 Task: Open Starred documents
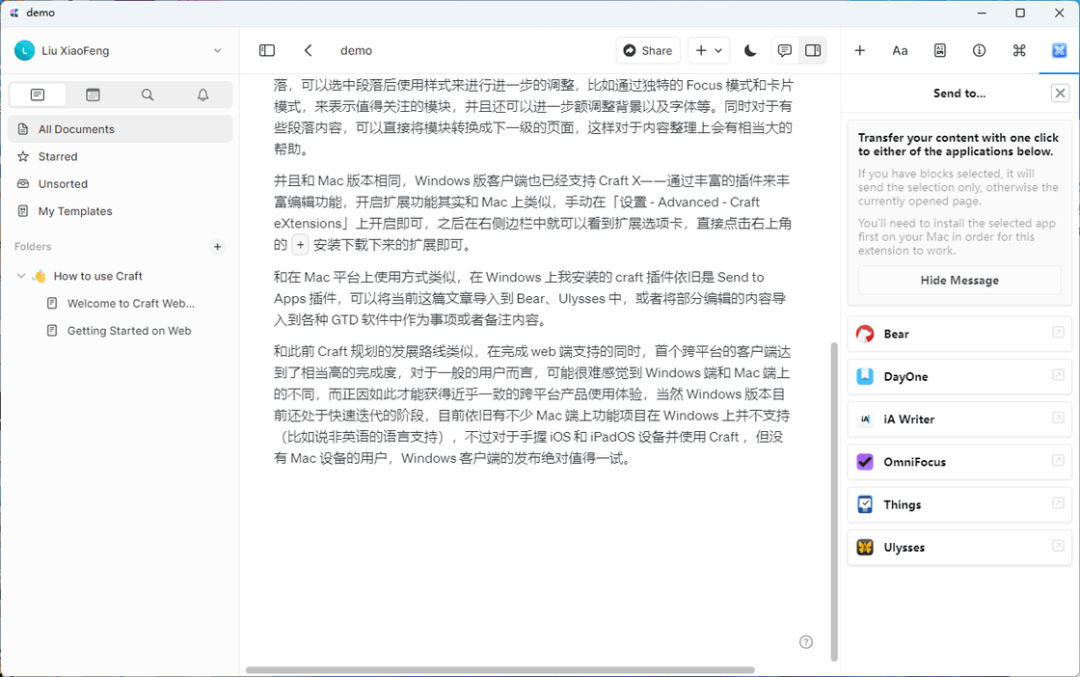click(x=121, y=156)
